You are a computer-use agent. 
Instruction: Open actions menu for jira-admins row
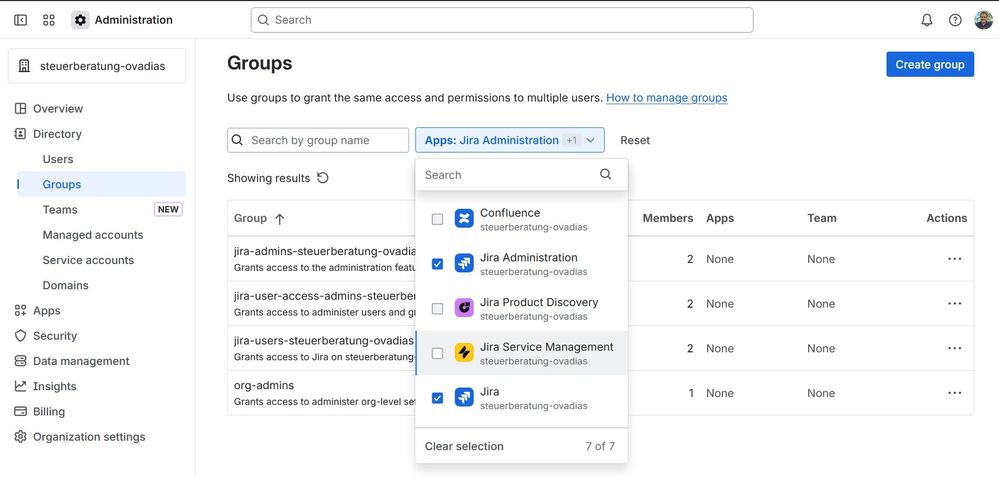[x=954, y=259]
